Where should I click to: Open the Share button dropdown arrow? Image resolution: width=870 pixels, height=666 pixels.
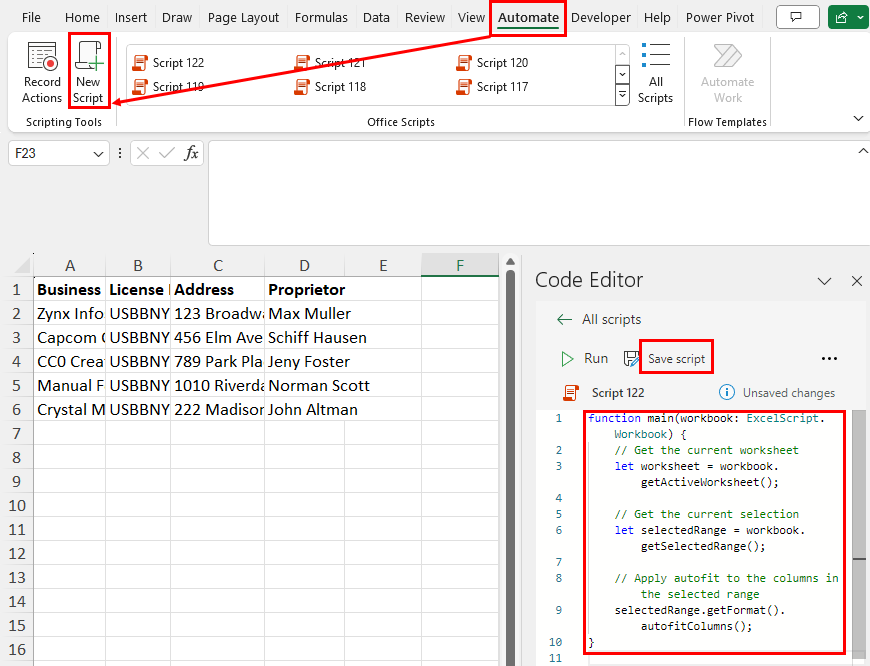click(x=861, y=17)
